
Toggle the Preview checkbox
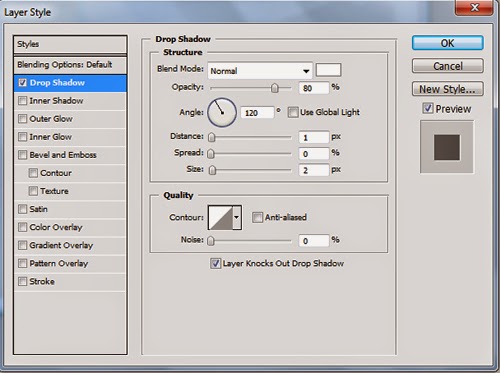click(428, 108)
